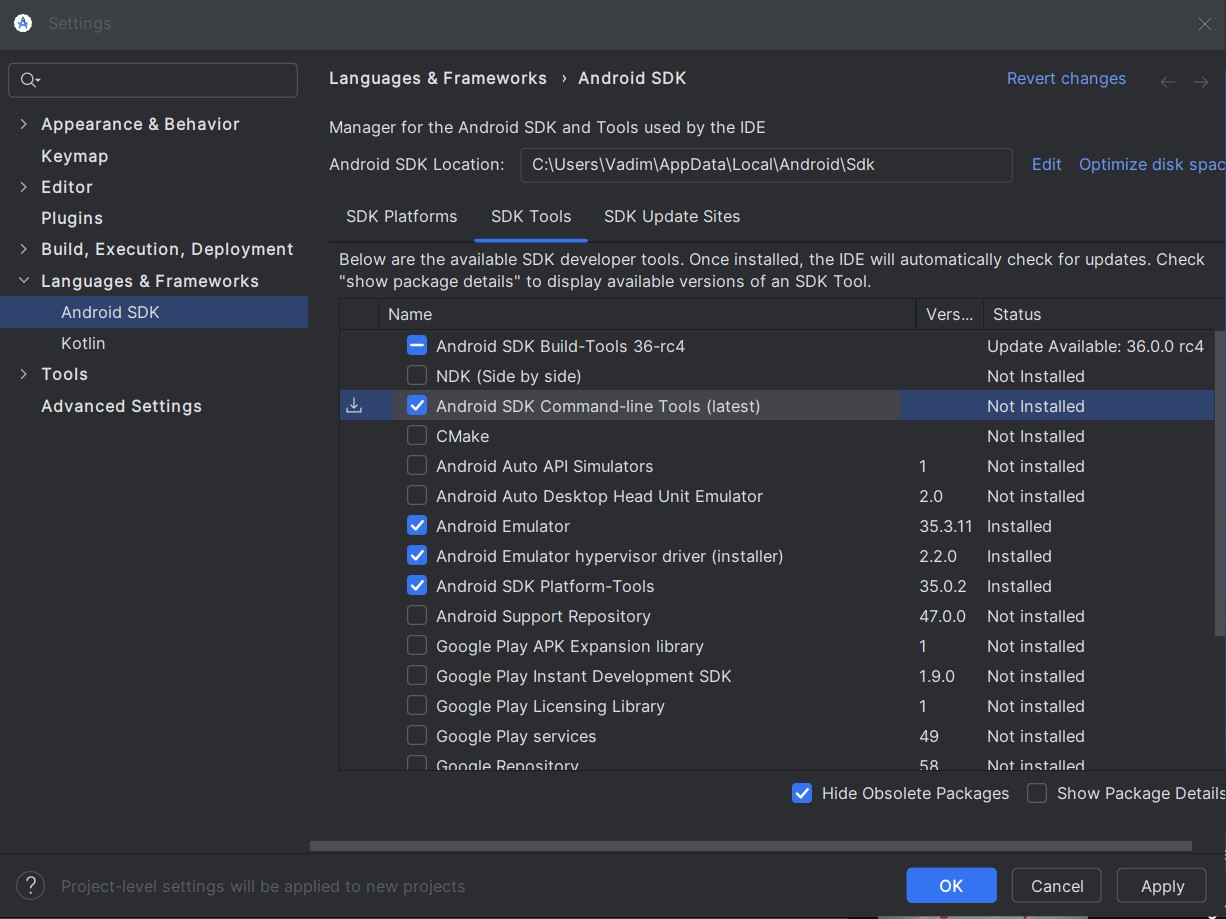1226x919 pixels.
Task: Click version 2.2.0 of hypervisor driver
Action: click(938, 556)
